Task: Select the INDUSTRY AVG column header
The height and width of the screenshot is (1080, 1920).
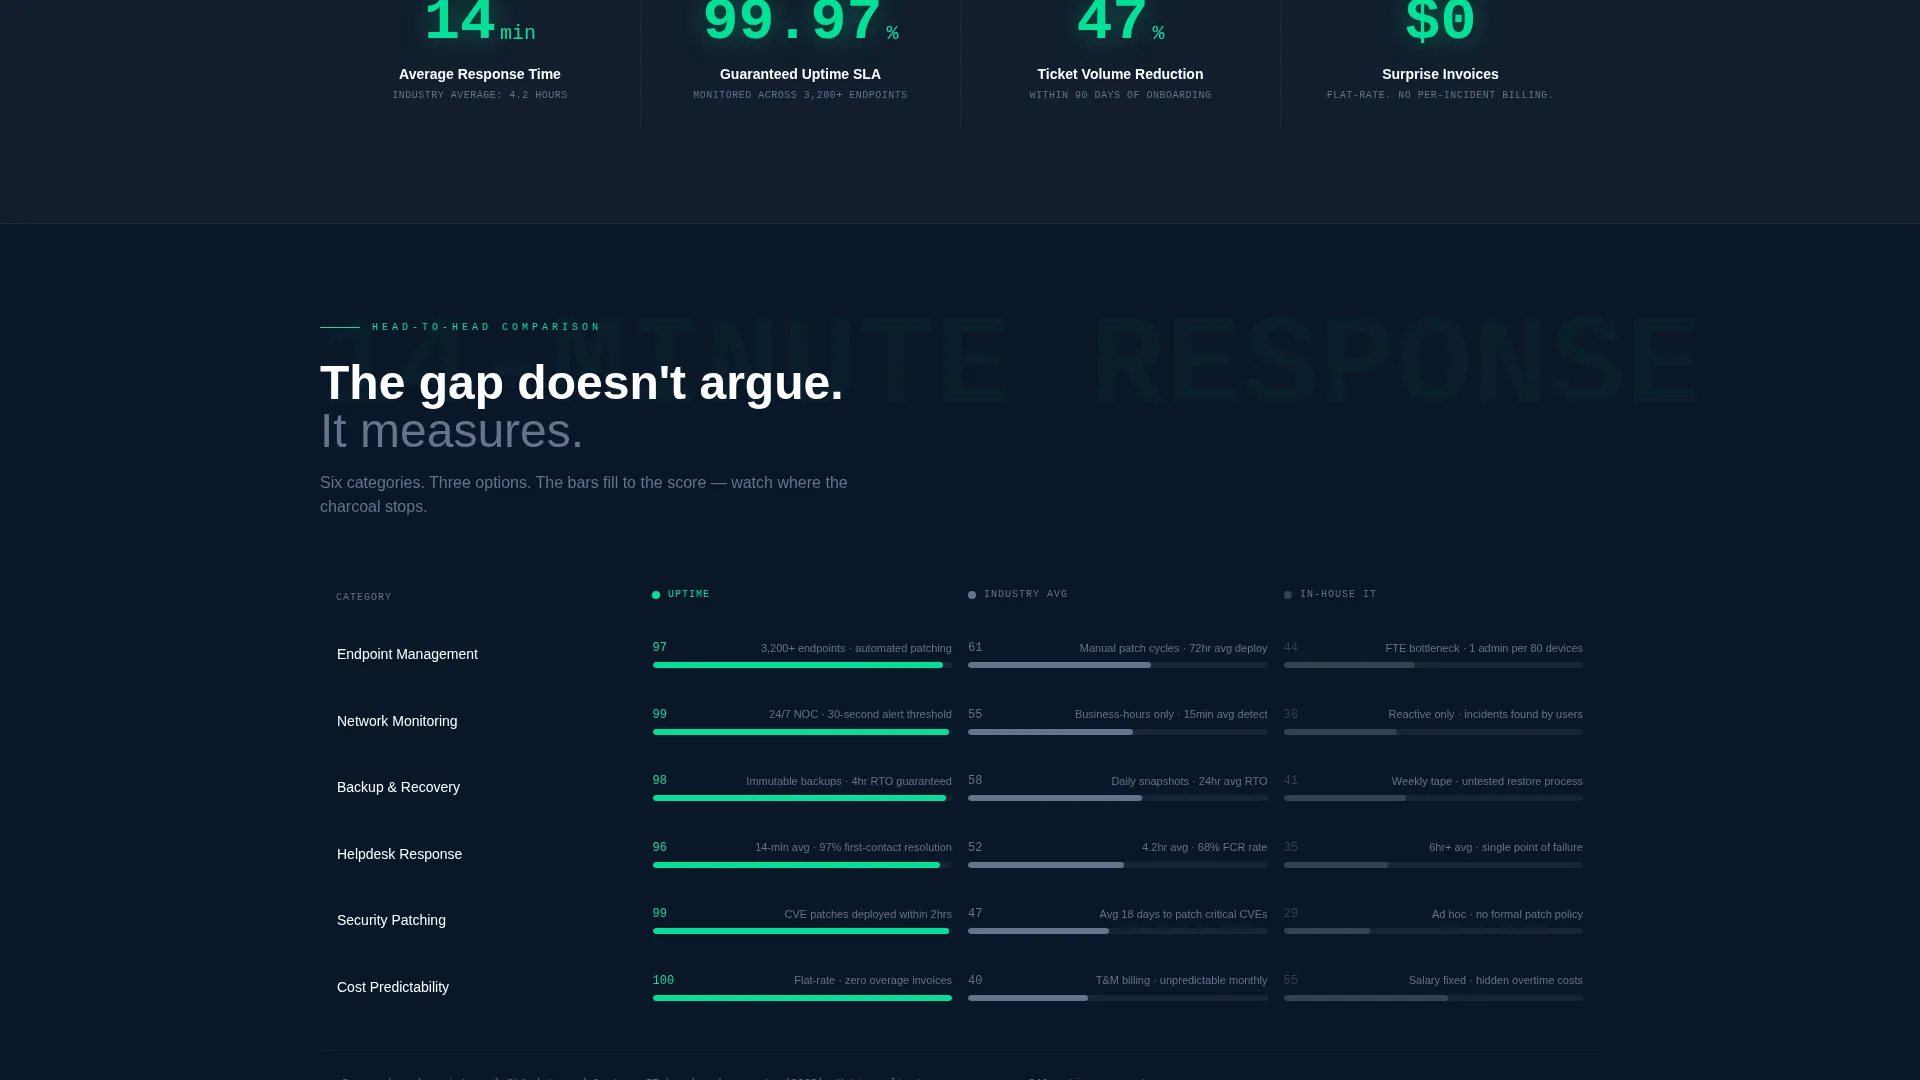Action: [x=1026, y=594]
